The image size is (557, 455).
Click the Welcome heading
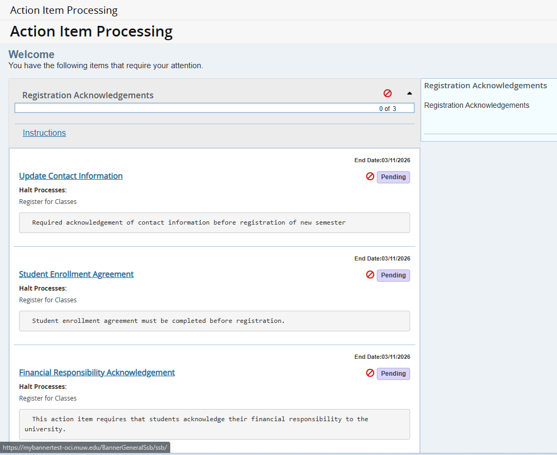pyautogui.click(x=31, y=54)
